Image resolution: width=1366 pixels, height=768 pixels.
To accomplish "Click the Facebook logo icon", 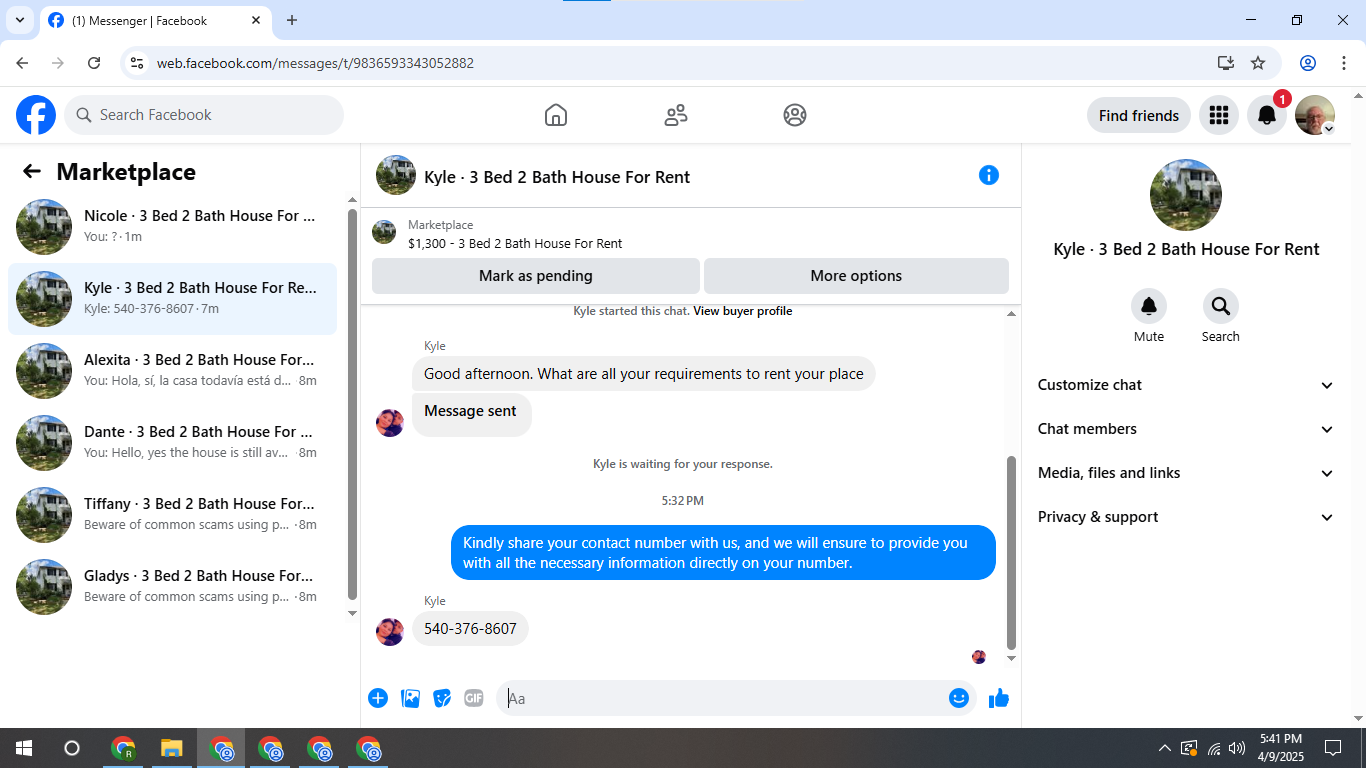I will 36,115.
